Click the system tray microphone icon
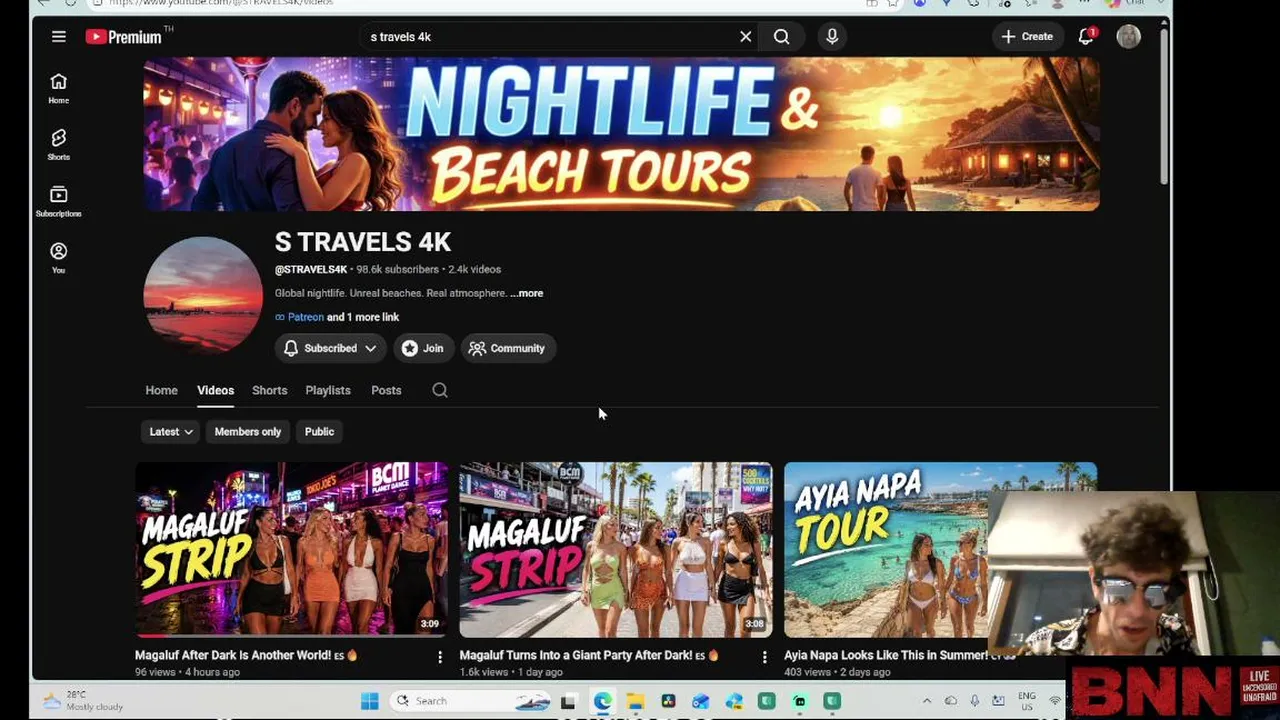 pos(975,701)
